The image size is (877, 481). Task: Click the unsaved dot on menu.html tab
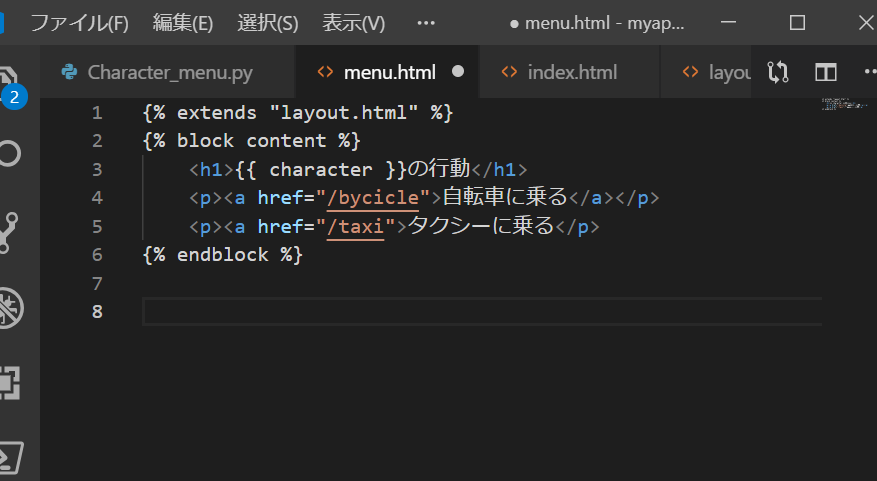click(x=458, y=72)
